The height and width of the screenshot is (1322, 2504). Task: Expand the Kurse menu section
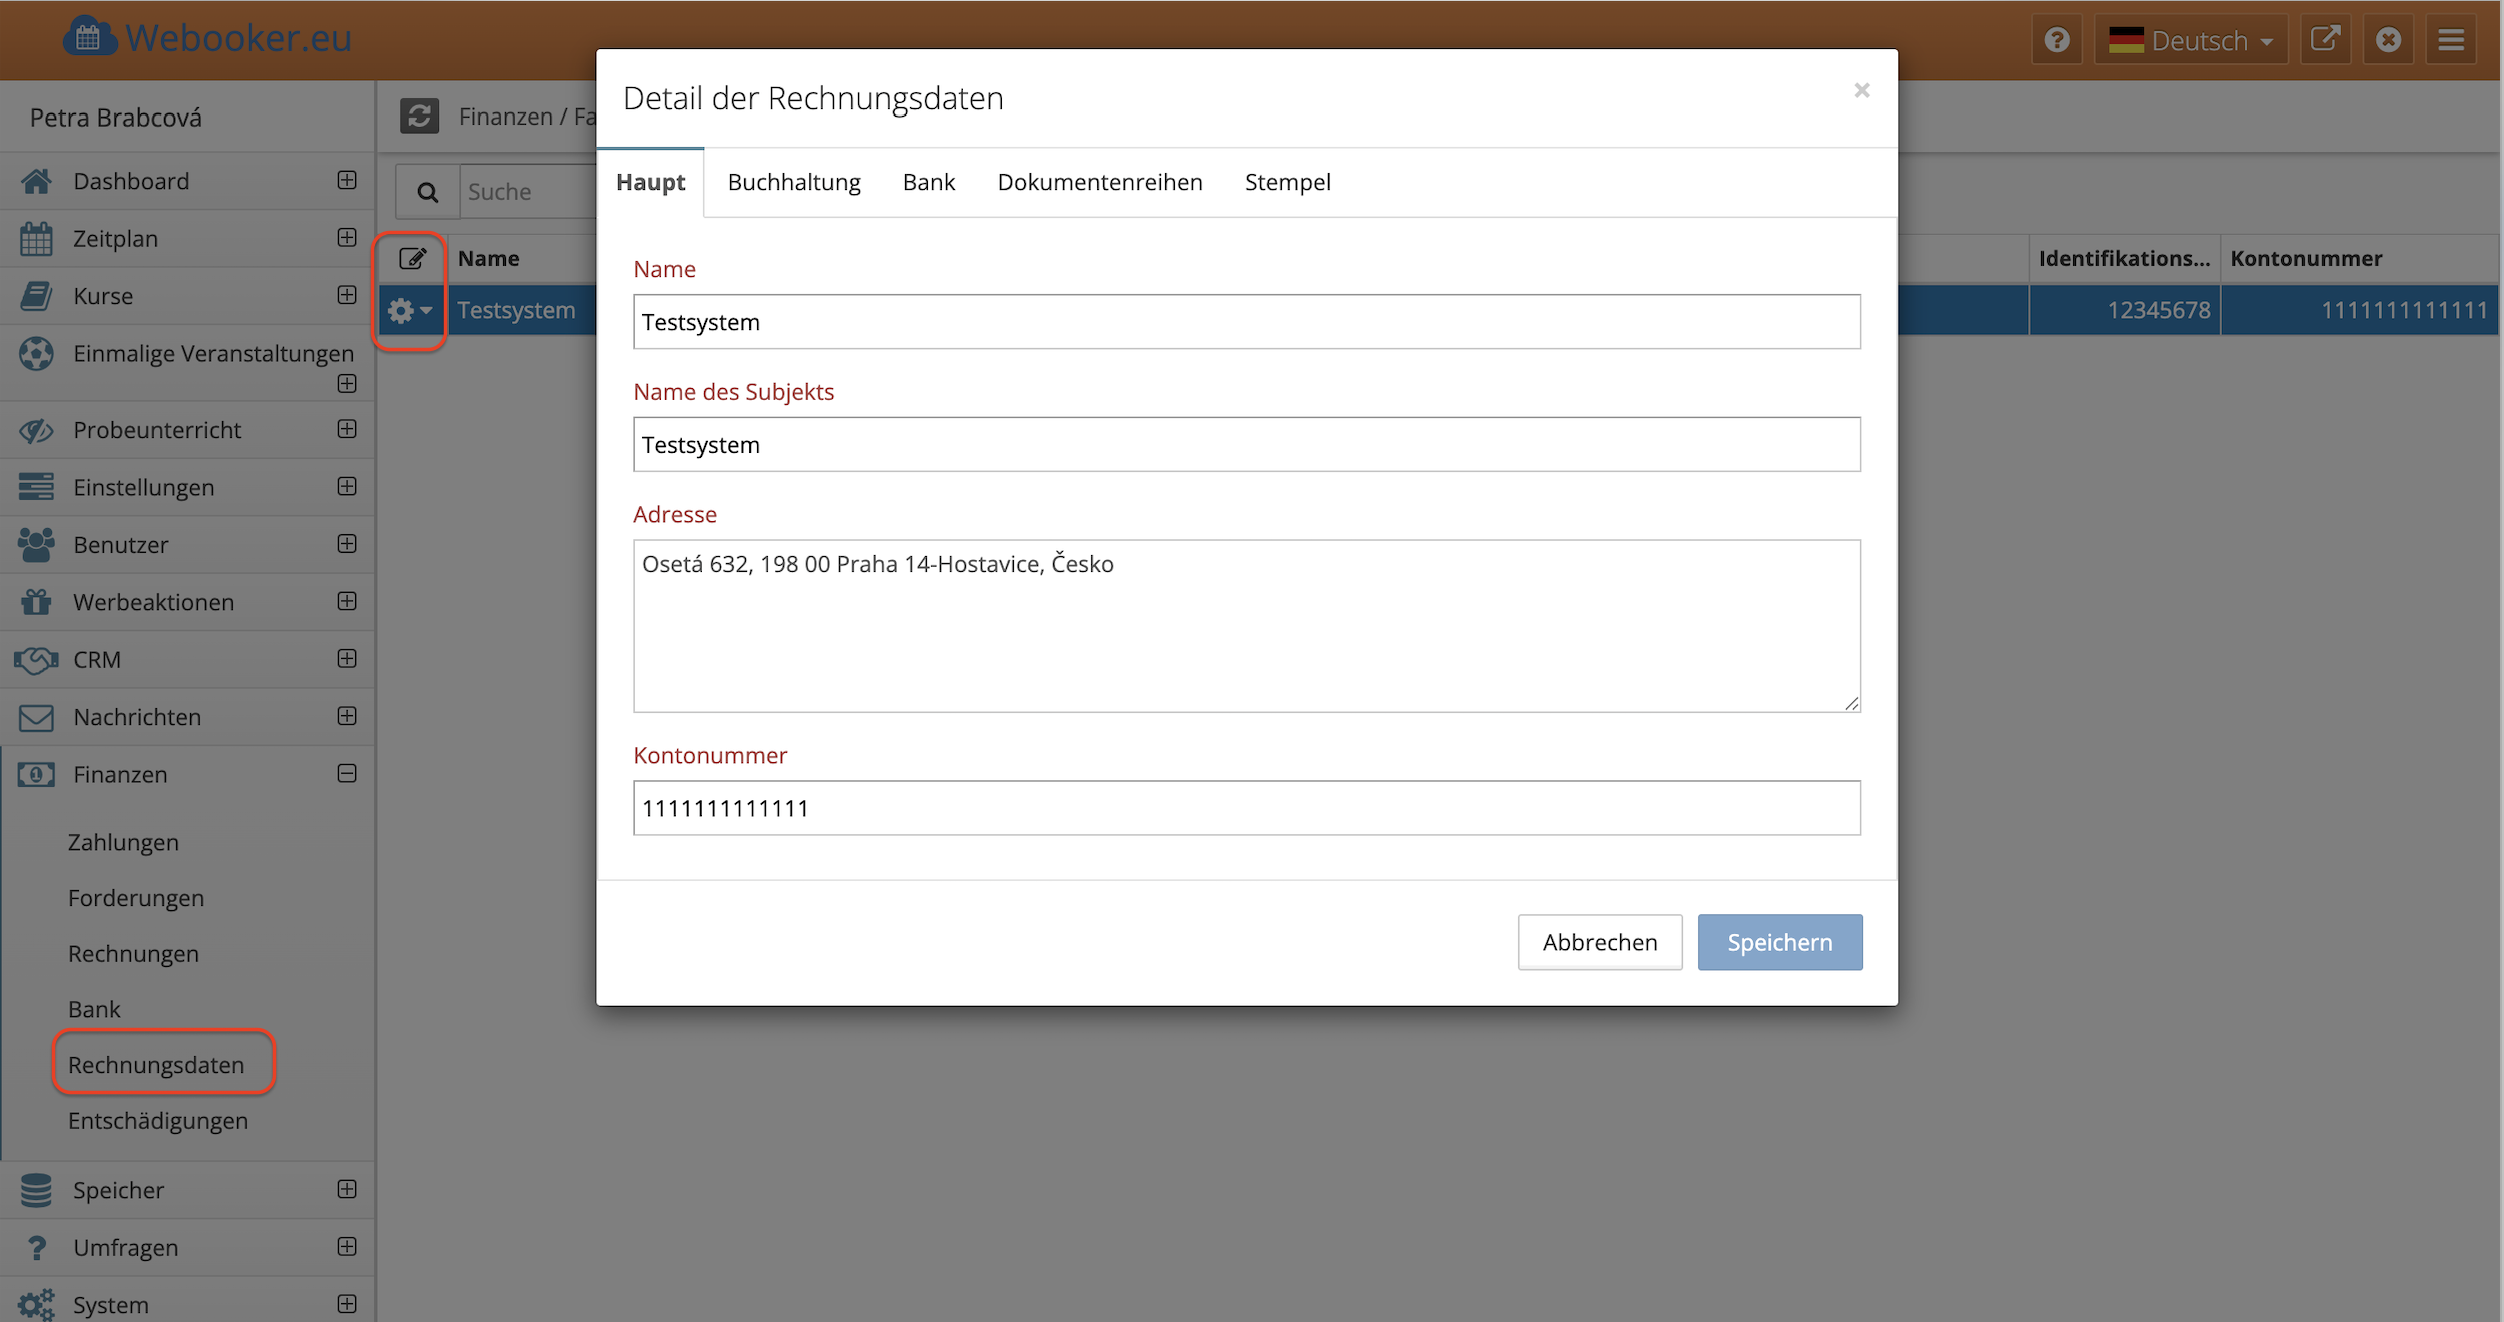pyautogui.click(x=347, y=295)
